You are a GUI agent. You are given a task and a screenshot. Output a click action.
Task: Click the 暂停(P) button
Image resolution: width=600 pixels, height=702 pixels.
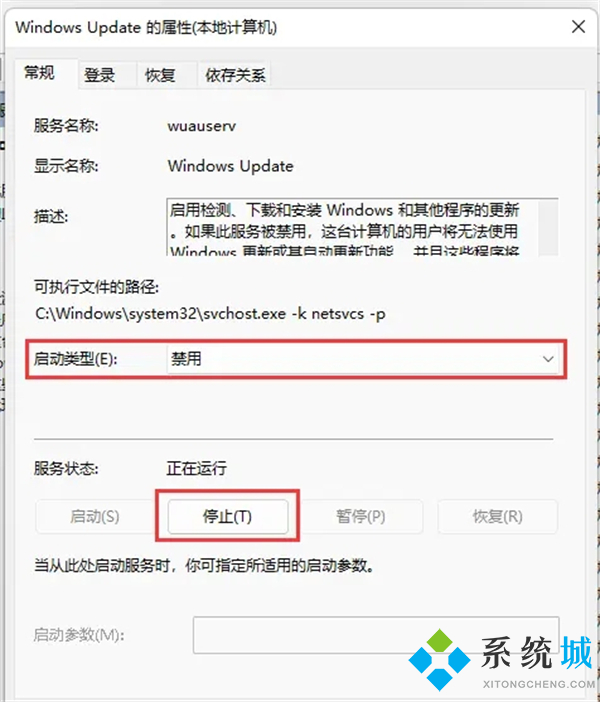360,516
